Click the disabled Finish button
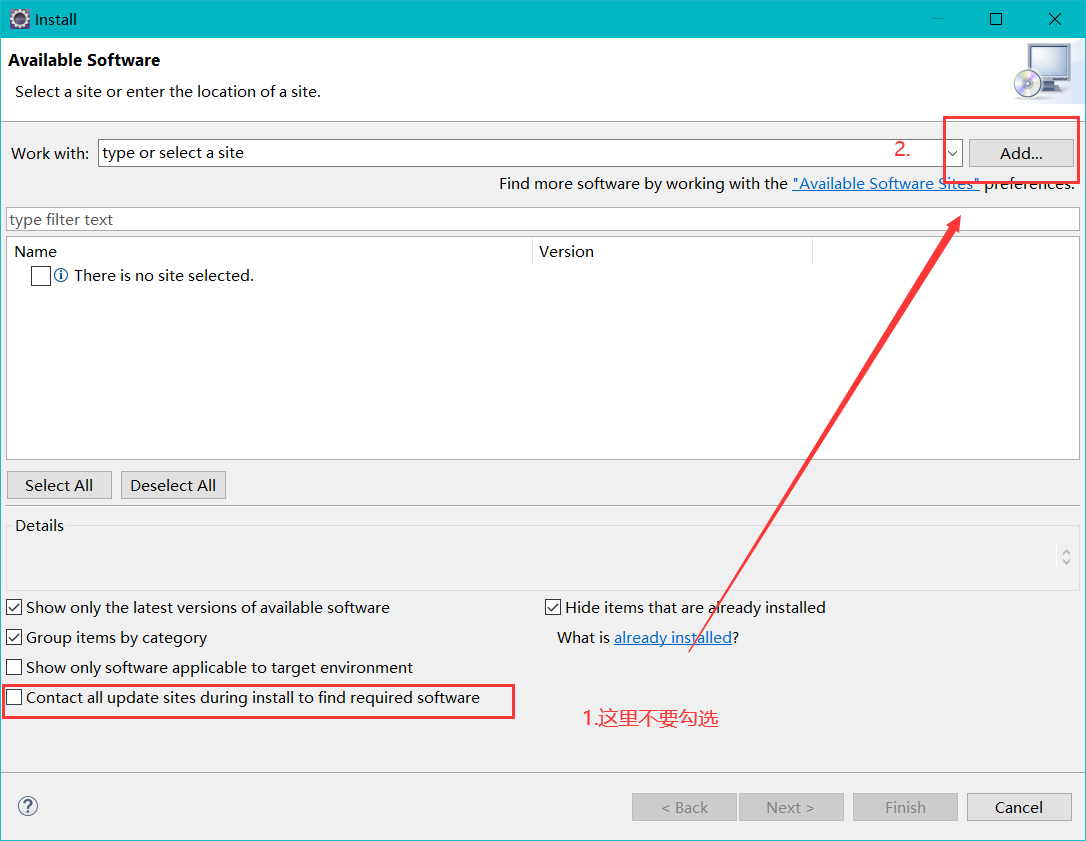 click(x=905, y=807)
